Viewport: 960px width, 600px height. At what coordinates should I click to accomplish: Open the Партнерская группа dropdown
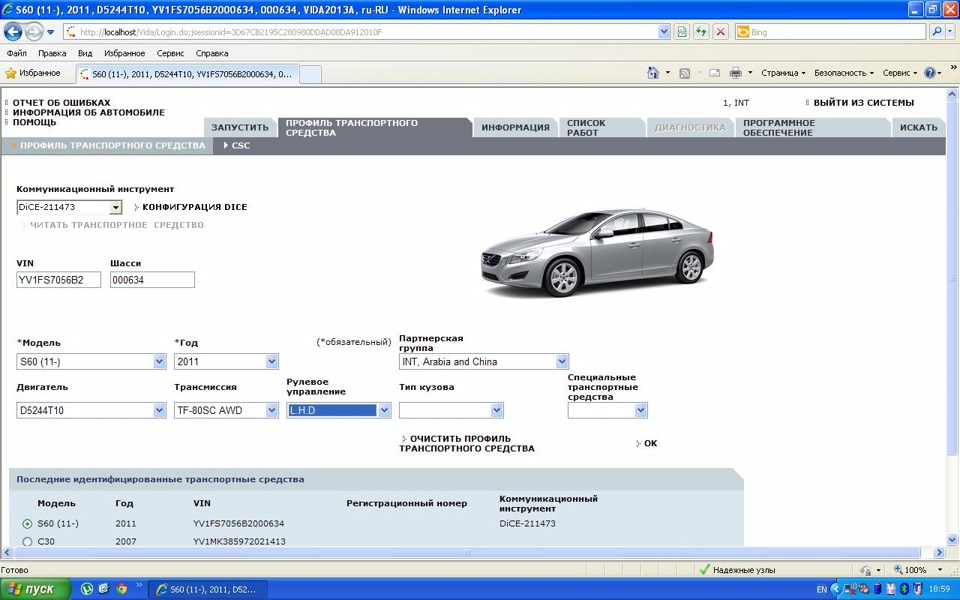(562, 362)
